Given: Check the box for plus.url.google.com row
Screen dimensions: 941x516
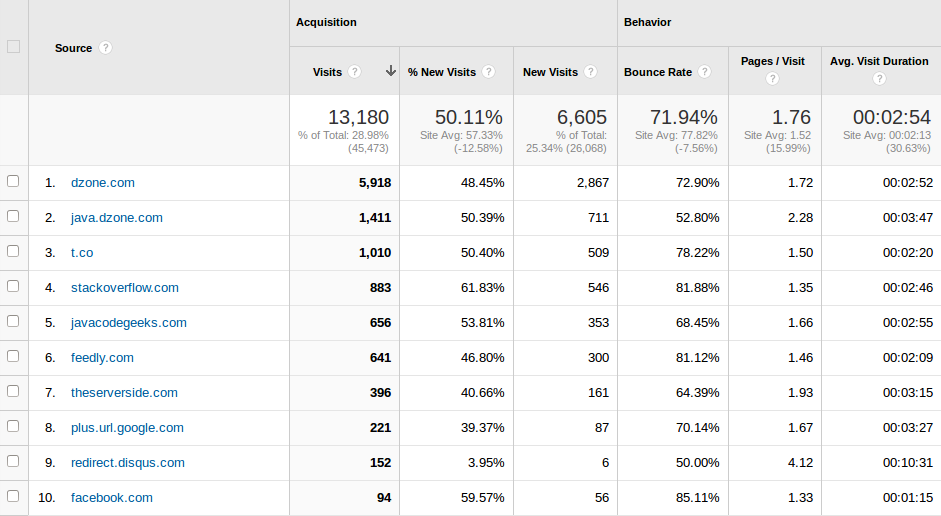Looking at the screenshot, I should click(x=13, y=426).
